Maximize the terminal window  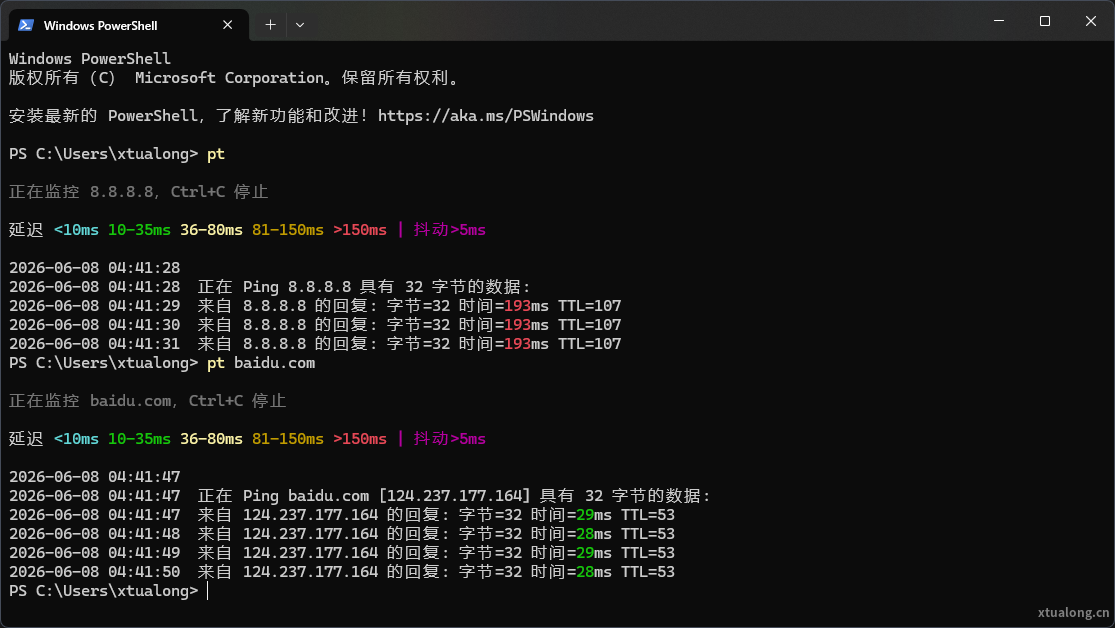point(1045,21)
